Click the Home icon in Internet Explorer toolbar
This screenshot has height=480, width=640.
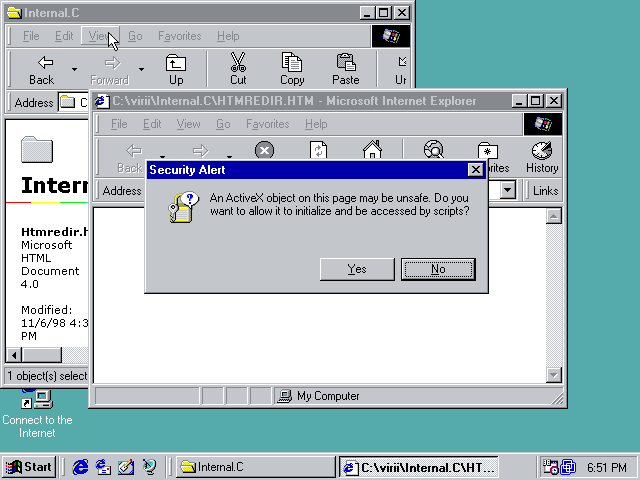tap(372, 149)
